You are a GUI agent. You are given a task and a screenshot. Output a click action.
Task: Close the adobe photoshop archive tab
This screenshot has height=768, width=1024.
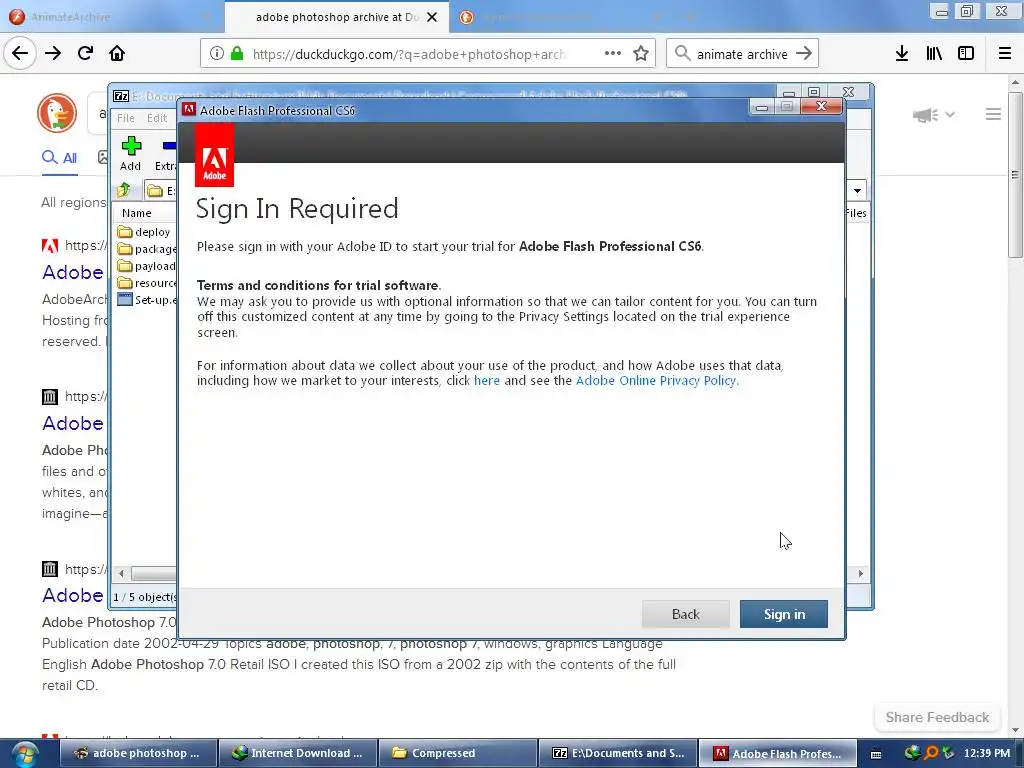click(432, 17)
